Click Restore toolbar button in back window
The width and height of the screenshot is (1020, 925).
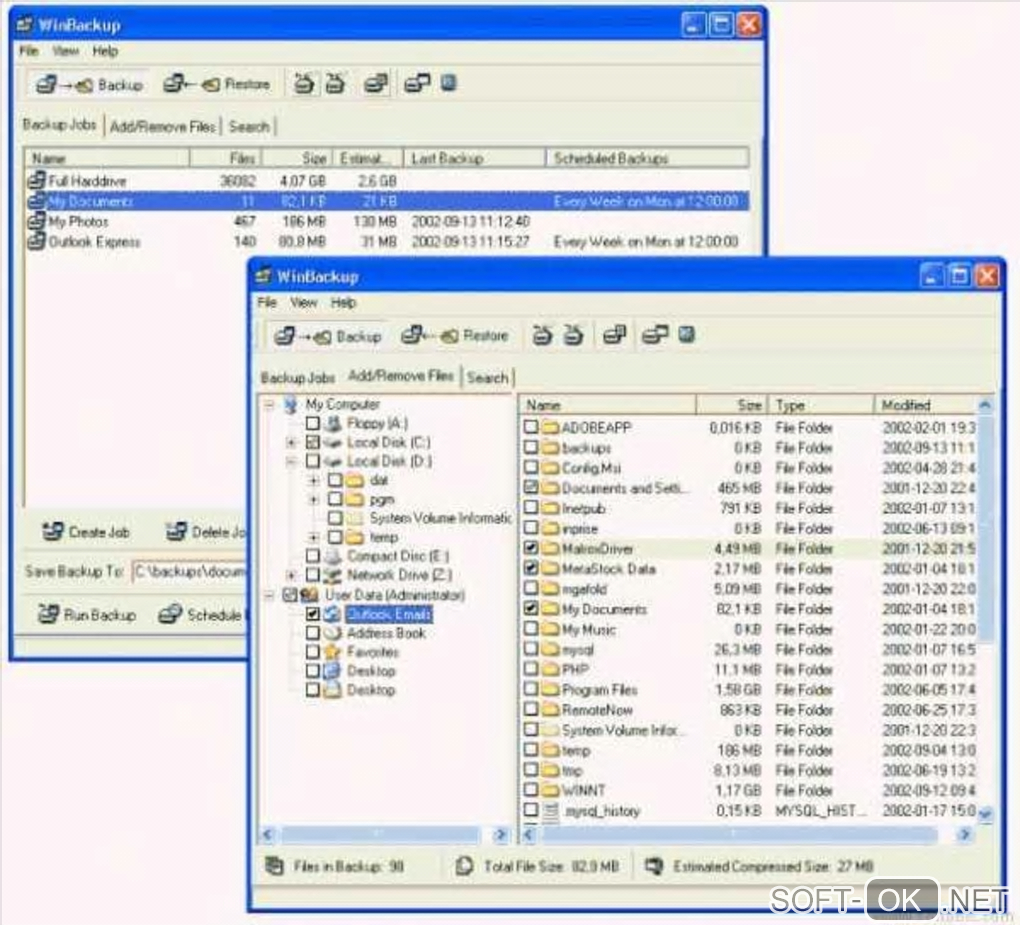pyautogui.click(x=217, y=84)
